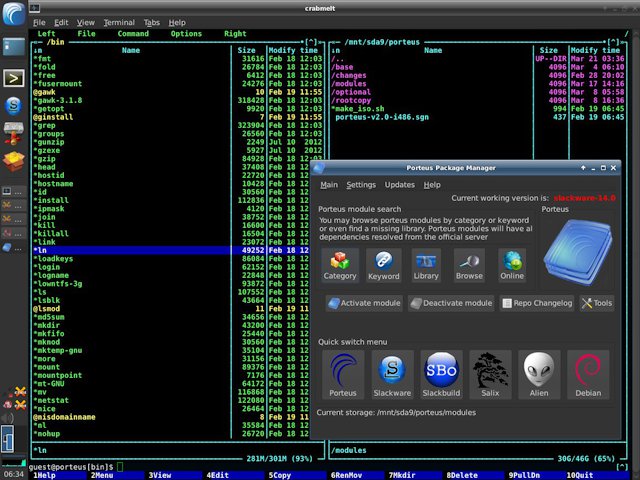Image resolution: width=640 pixels, height=480 pixels.
Task: Select the highlighted ln file row
Action: [x=171, y=250]
